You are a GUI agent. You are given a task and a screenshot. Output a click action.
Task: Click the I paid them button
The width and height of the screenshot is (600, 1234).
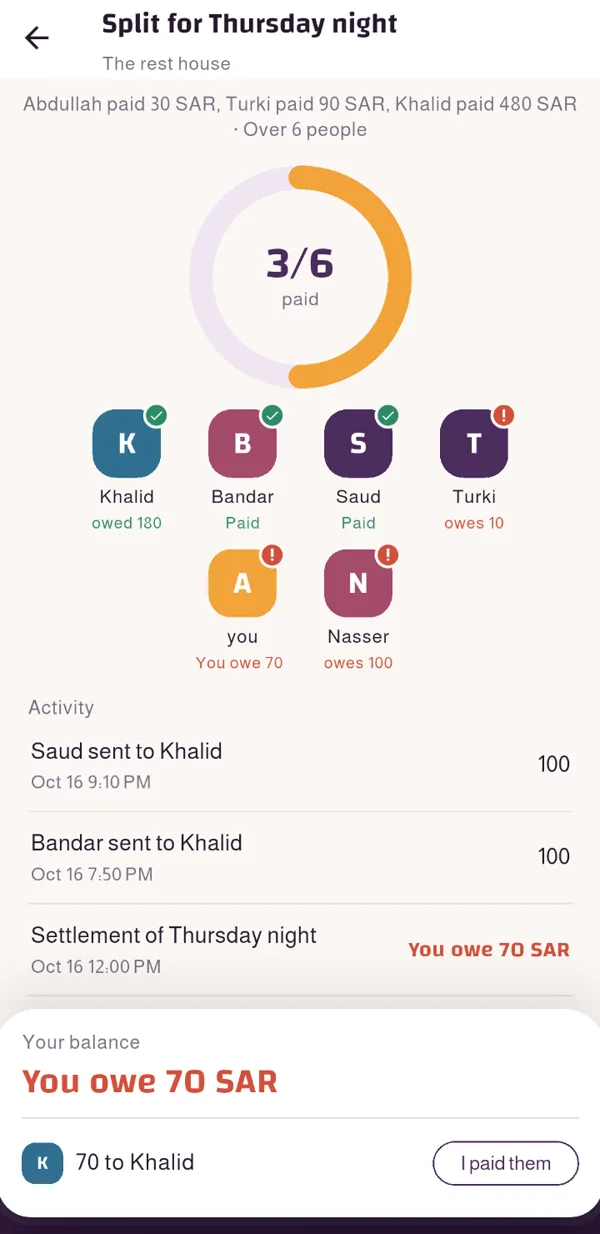coord(506,1163)
